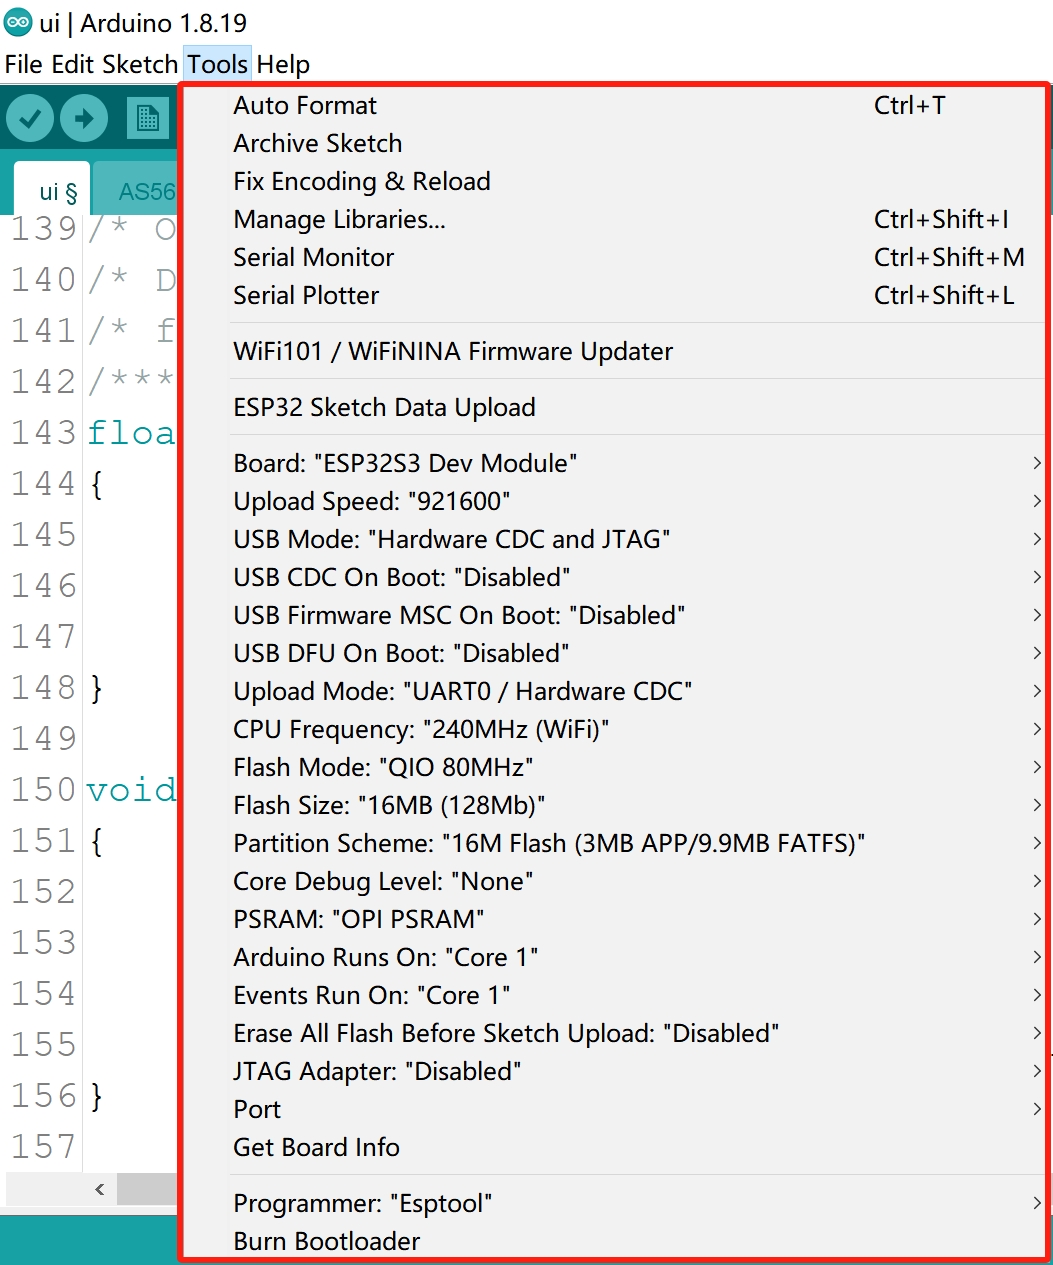Click the "void" keyword on line 150
The image size is (1053, 1265).
131,789
